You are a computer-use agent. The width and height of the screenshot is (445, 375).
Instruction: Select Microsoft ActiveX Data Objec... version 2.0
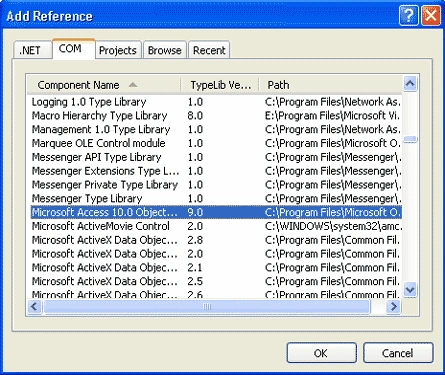click(x=216, y=254)
